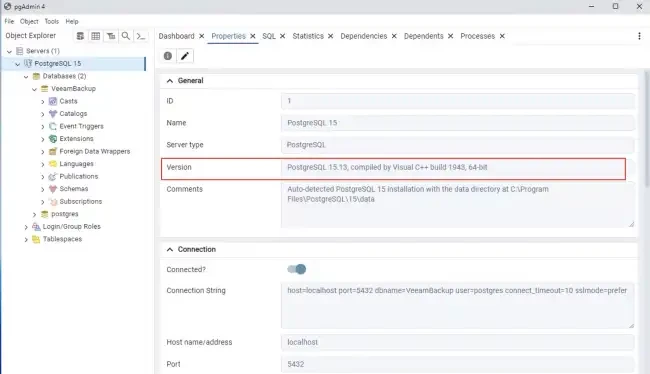This screenshot has height=374, width=650.
Task: Expand the Schemas tree node
Action: pos(42,189)
